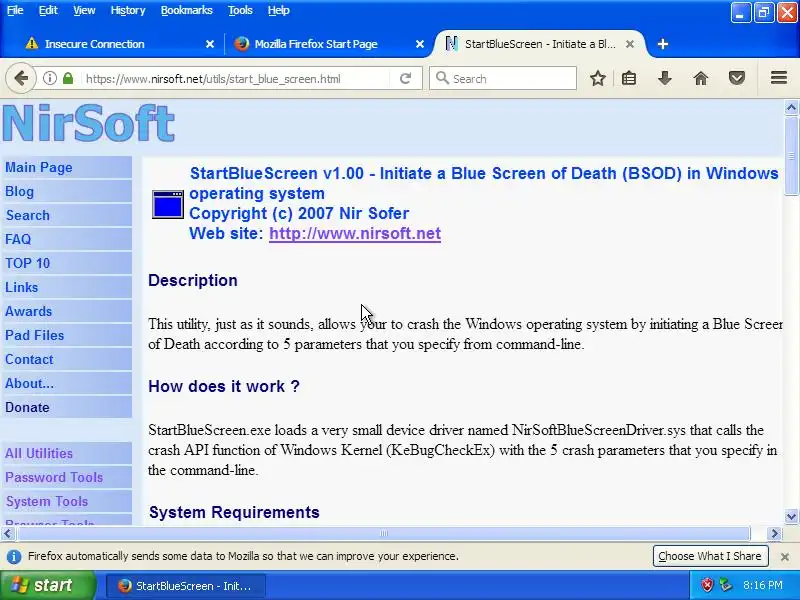Click the security shield tray icon
This screenshot has width=800, height=600.
point(707,585)
